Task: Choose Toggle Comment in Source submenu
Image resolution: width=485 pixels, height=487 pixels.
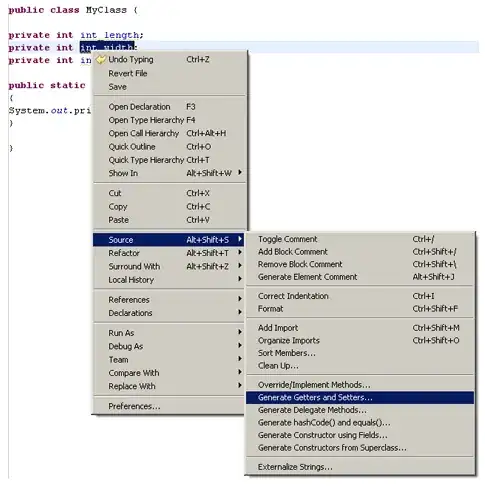Action: click(x=360, y=239)
